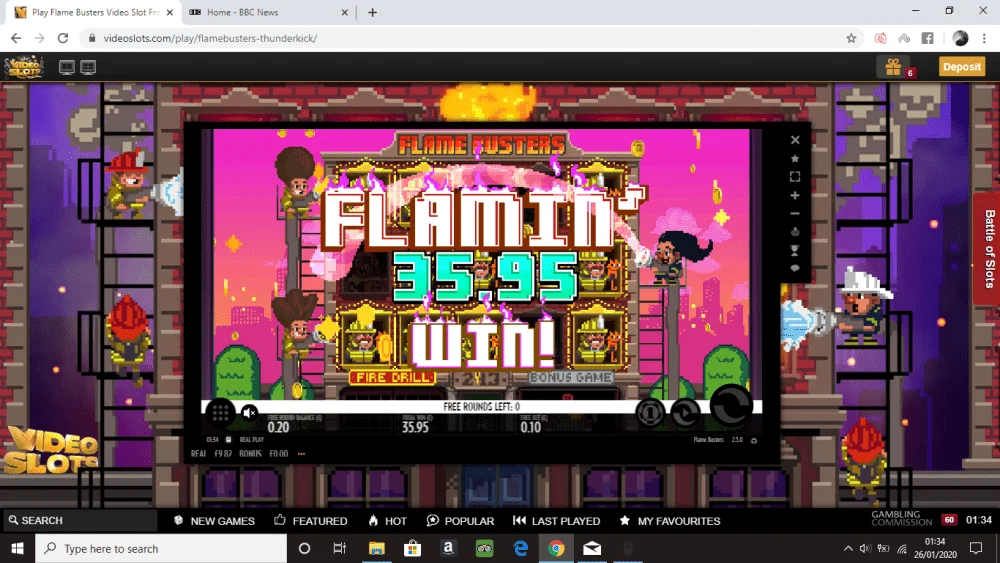This screenshot has height=563, width=1000.
Task: Open Wi-Fi network status in tray
Action: pyautogui.click(x=902, y=548)
